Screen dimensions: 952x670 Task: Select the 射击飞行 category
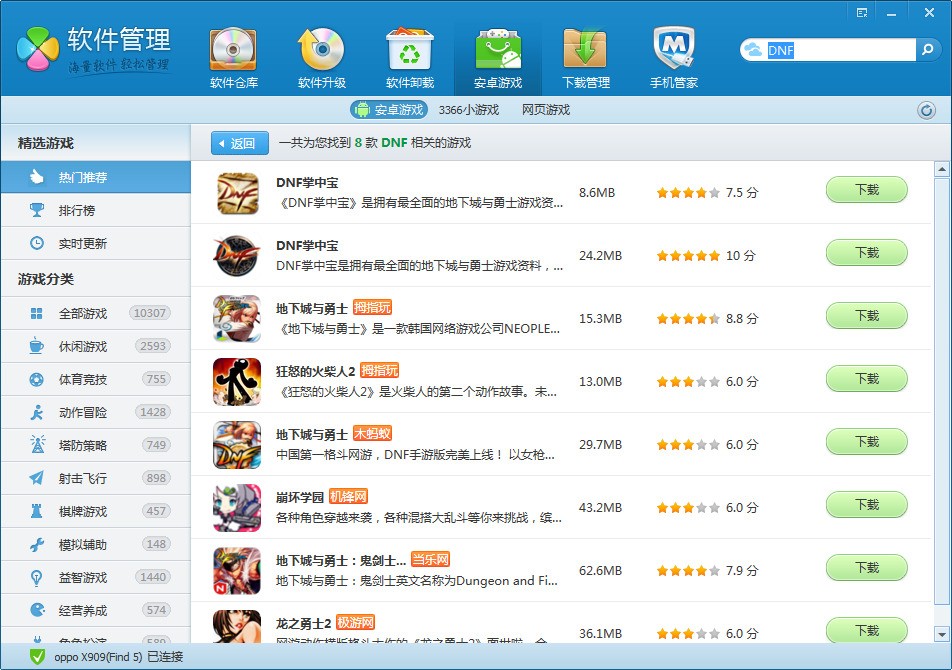(96, 478)
